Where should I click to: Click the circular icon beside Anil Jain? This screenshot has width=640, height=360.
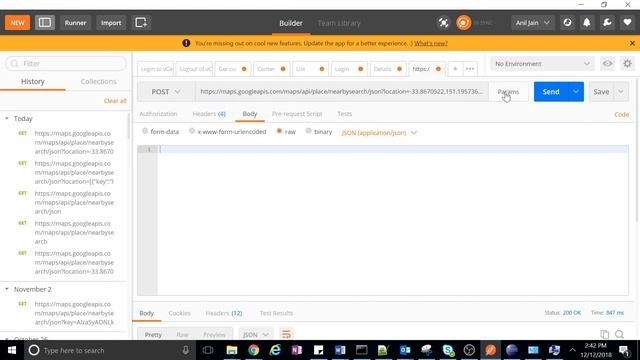pos(567,23)
